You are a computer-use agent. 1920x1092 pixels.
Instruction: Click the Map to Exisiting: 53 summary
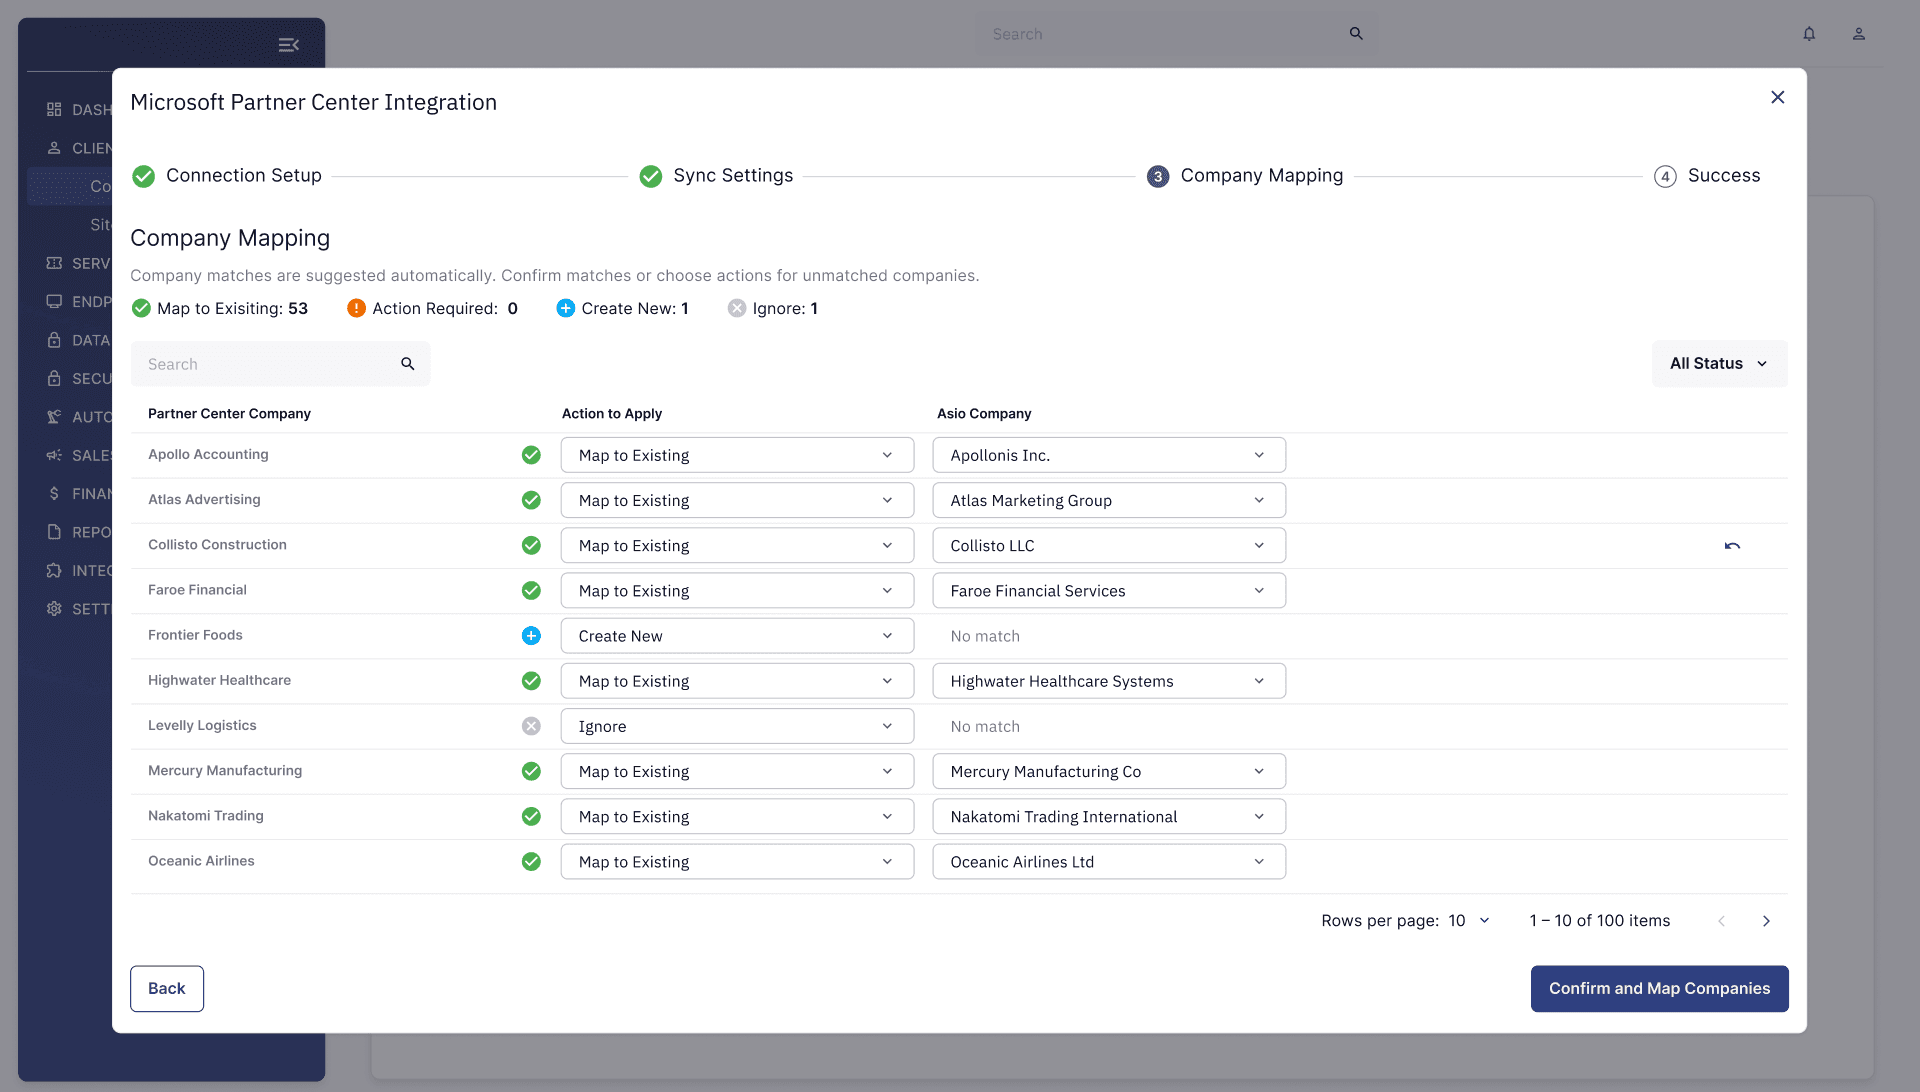click(220, 308)
